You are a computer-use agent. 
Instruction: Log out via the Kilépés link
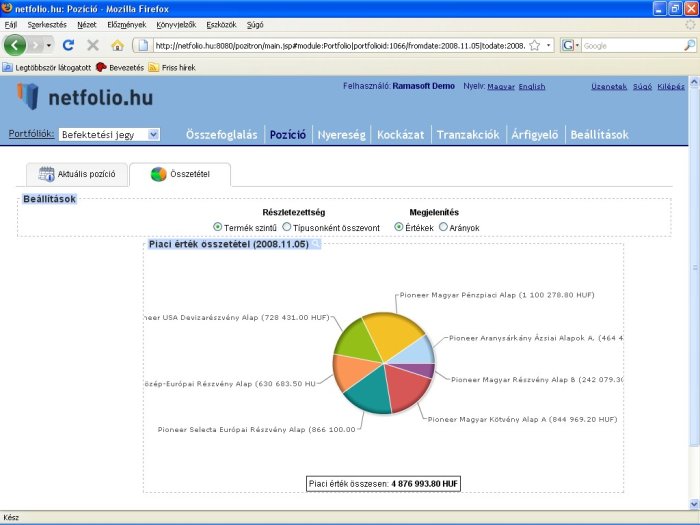point(671,87)
